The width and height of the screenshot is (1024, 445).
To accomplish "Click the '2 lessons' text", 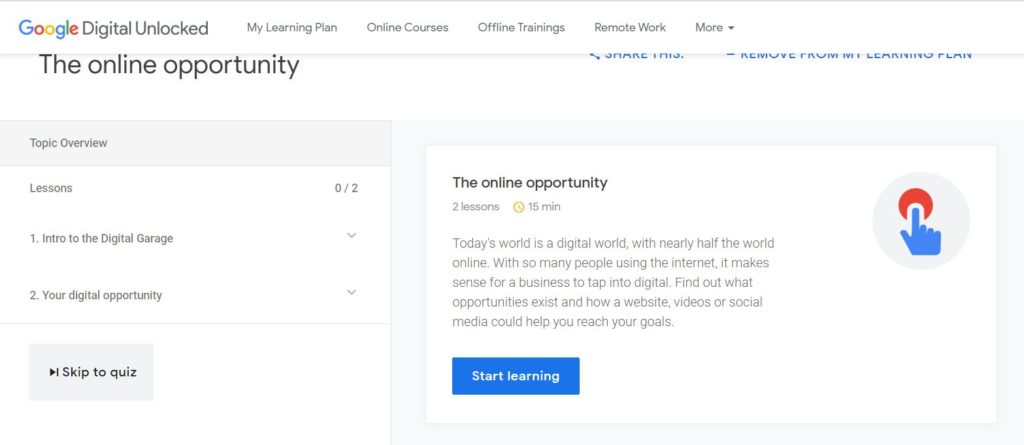I will pyautogui.click(x=475, y=207).
